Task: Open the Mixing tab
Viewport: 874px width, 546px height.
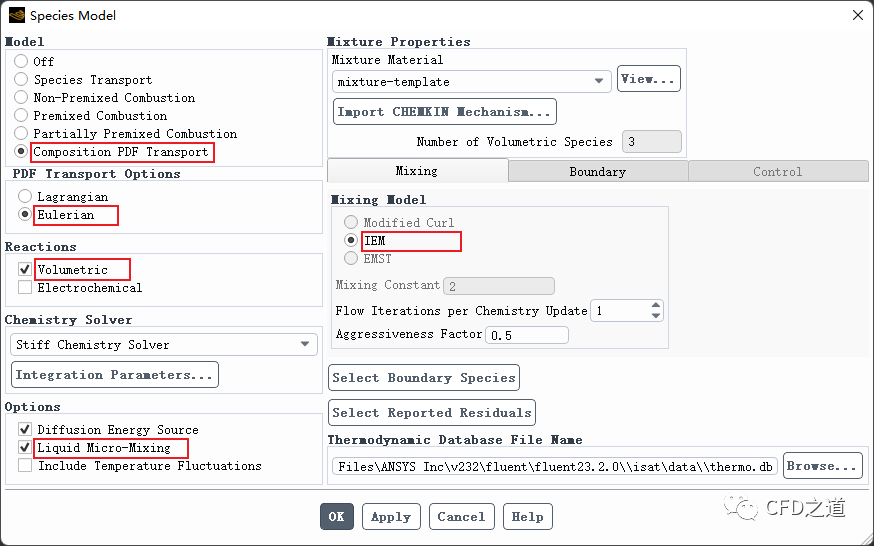Action: point(416,172)
